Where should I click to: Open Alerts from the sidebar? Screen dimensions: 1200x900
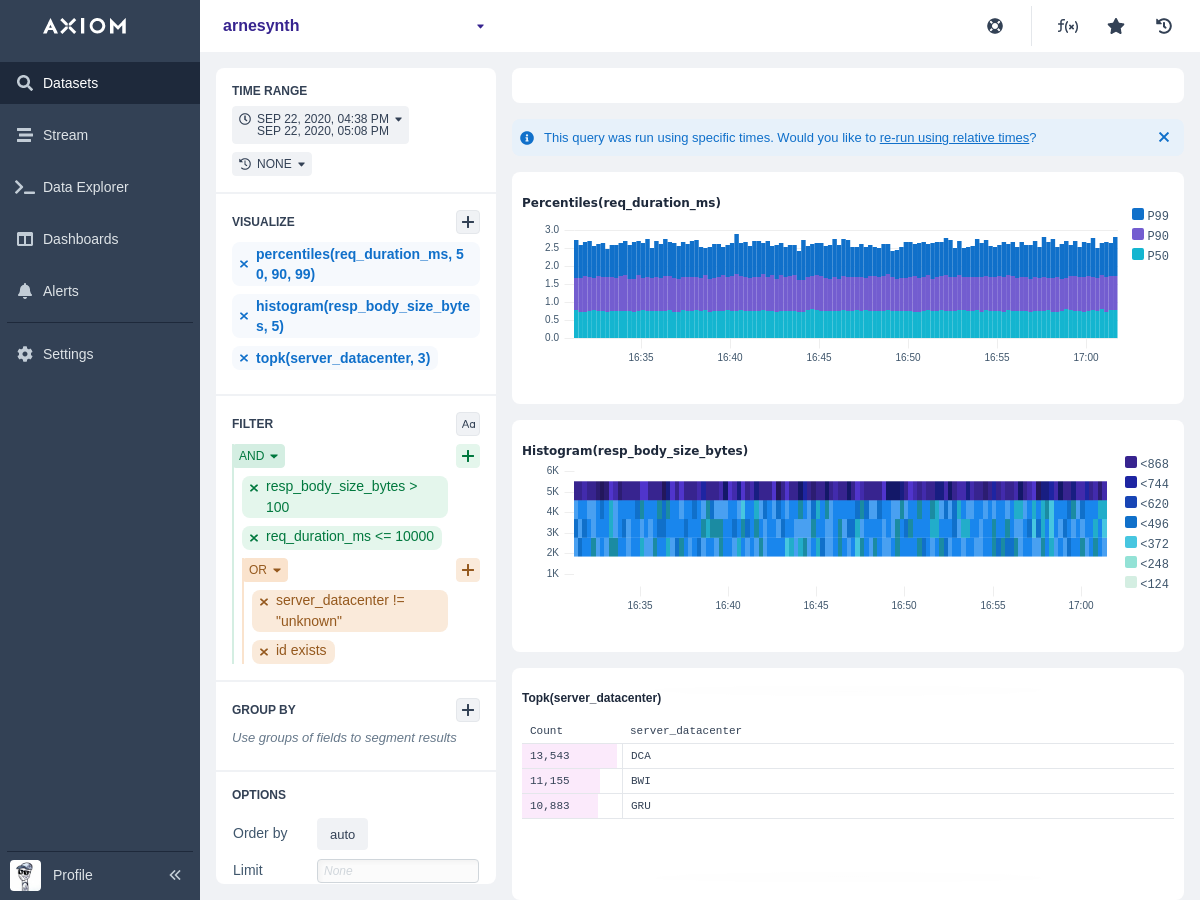click(60, 291)
